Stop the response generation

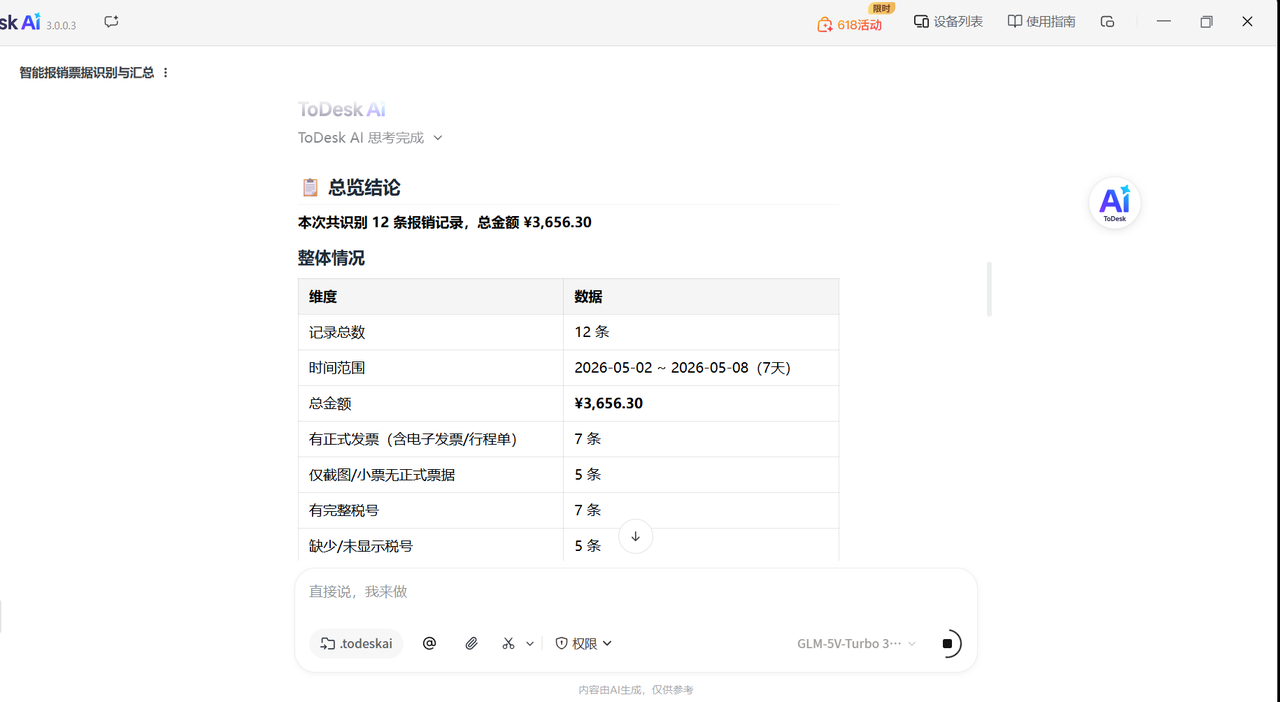[948, 644]
